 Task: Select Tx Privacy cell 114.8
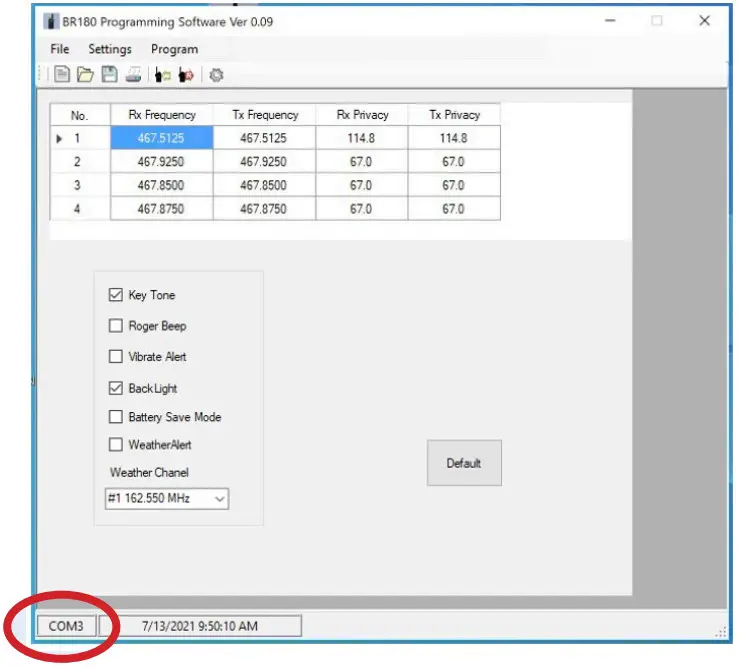pos(454,138)
